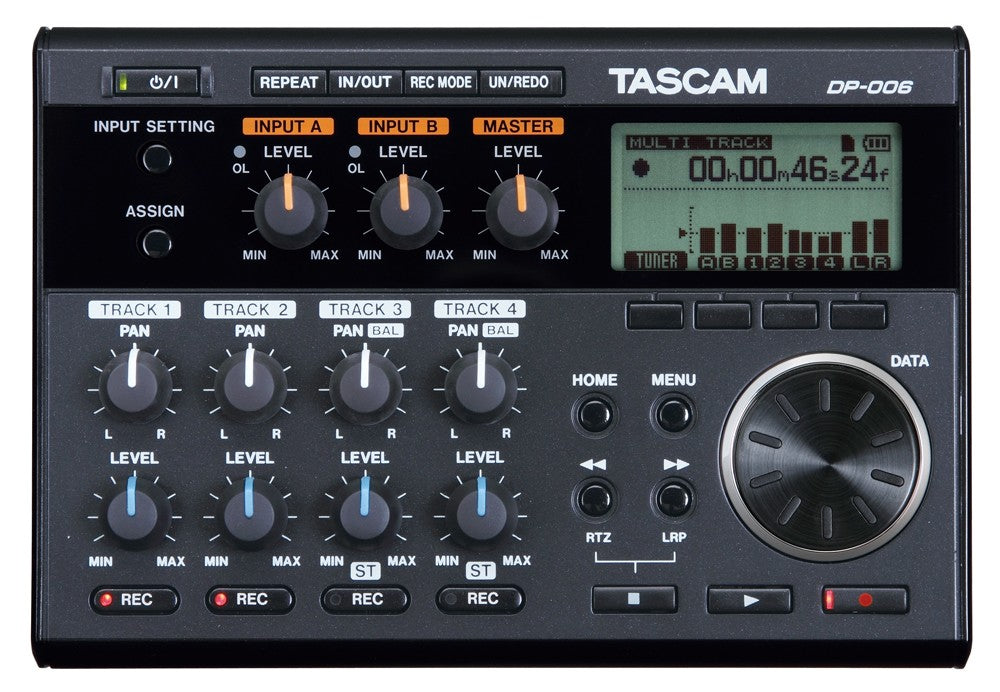Tap the fast-forward button above LRP
Viewport: 1000px width, 692px height.
click(x=673, y=499)
